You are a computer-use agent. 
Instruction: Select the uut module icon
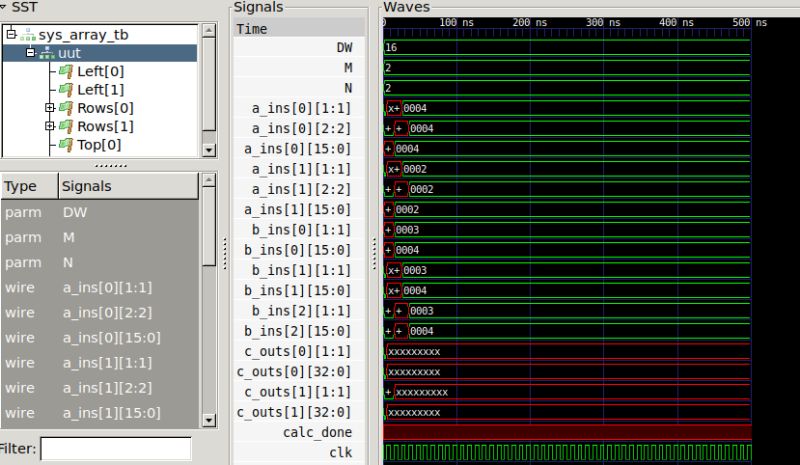pos(47,53)
